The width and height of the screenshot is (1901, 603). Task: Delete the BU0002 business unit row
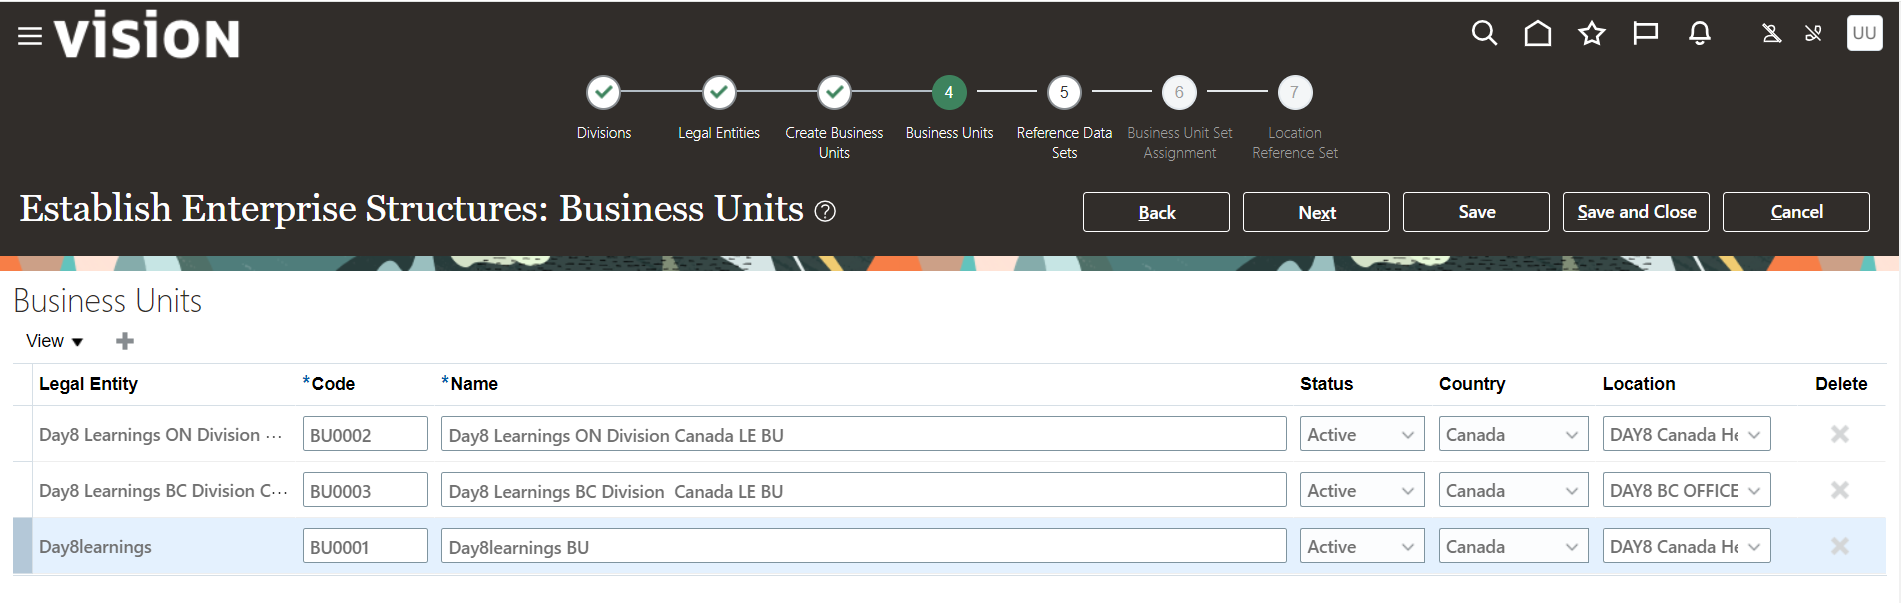[x=1839, y=435]
